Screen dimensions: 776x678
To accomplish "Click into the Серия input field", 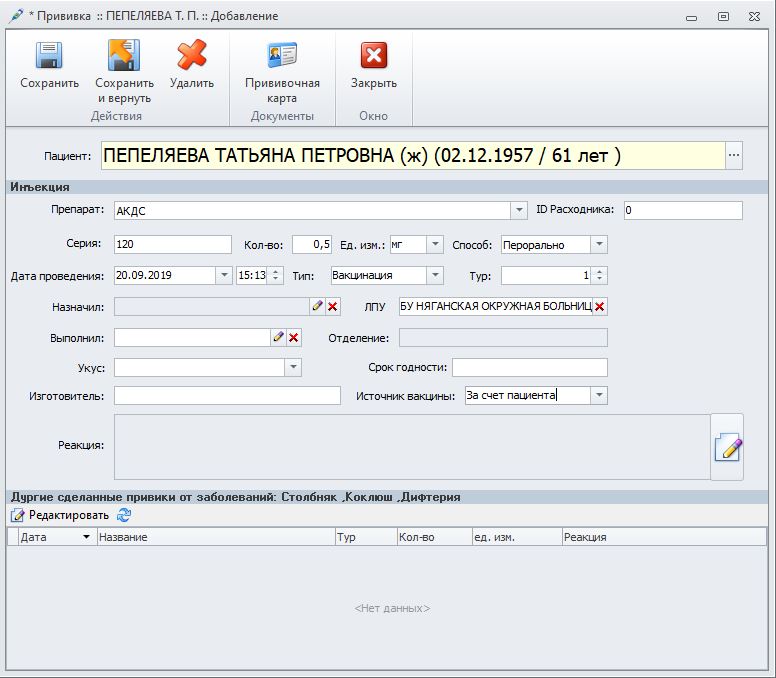I will 173,245.
